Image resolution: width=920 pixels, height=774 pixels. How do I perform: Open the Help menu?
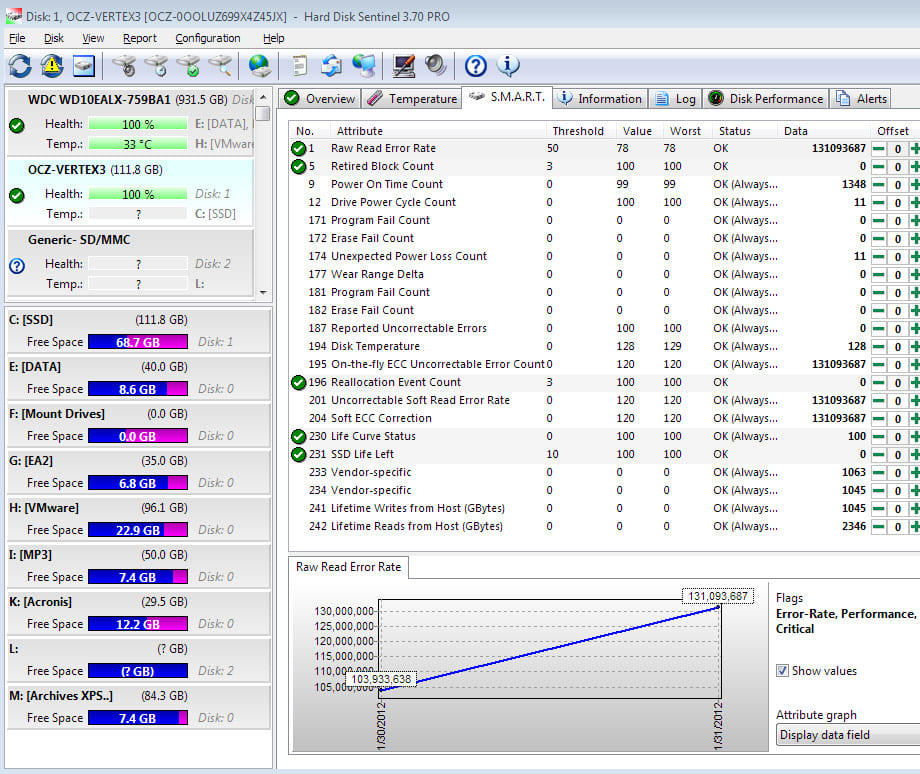point(273,38)
